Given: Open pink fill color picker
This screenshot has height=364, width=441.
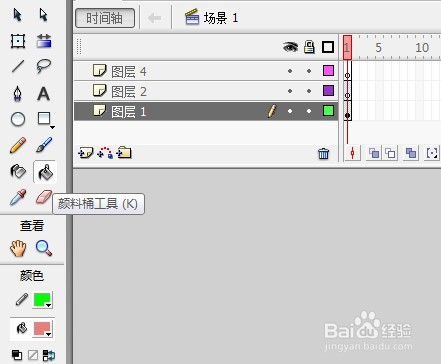Looking at the screenshot, I should click(43, 329).
